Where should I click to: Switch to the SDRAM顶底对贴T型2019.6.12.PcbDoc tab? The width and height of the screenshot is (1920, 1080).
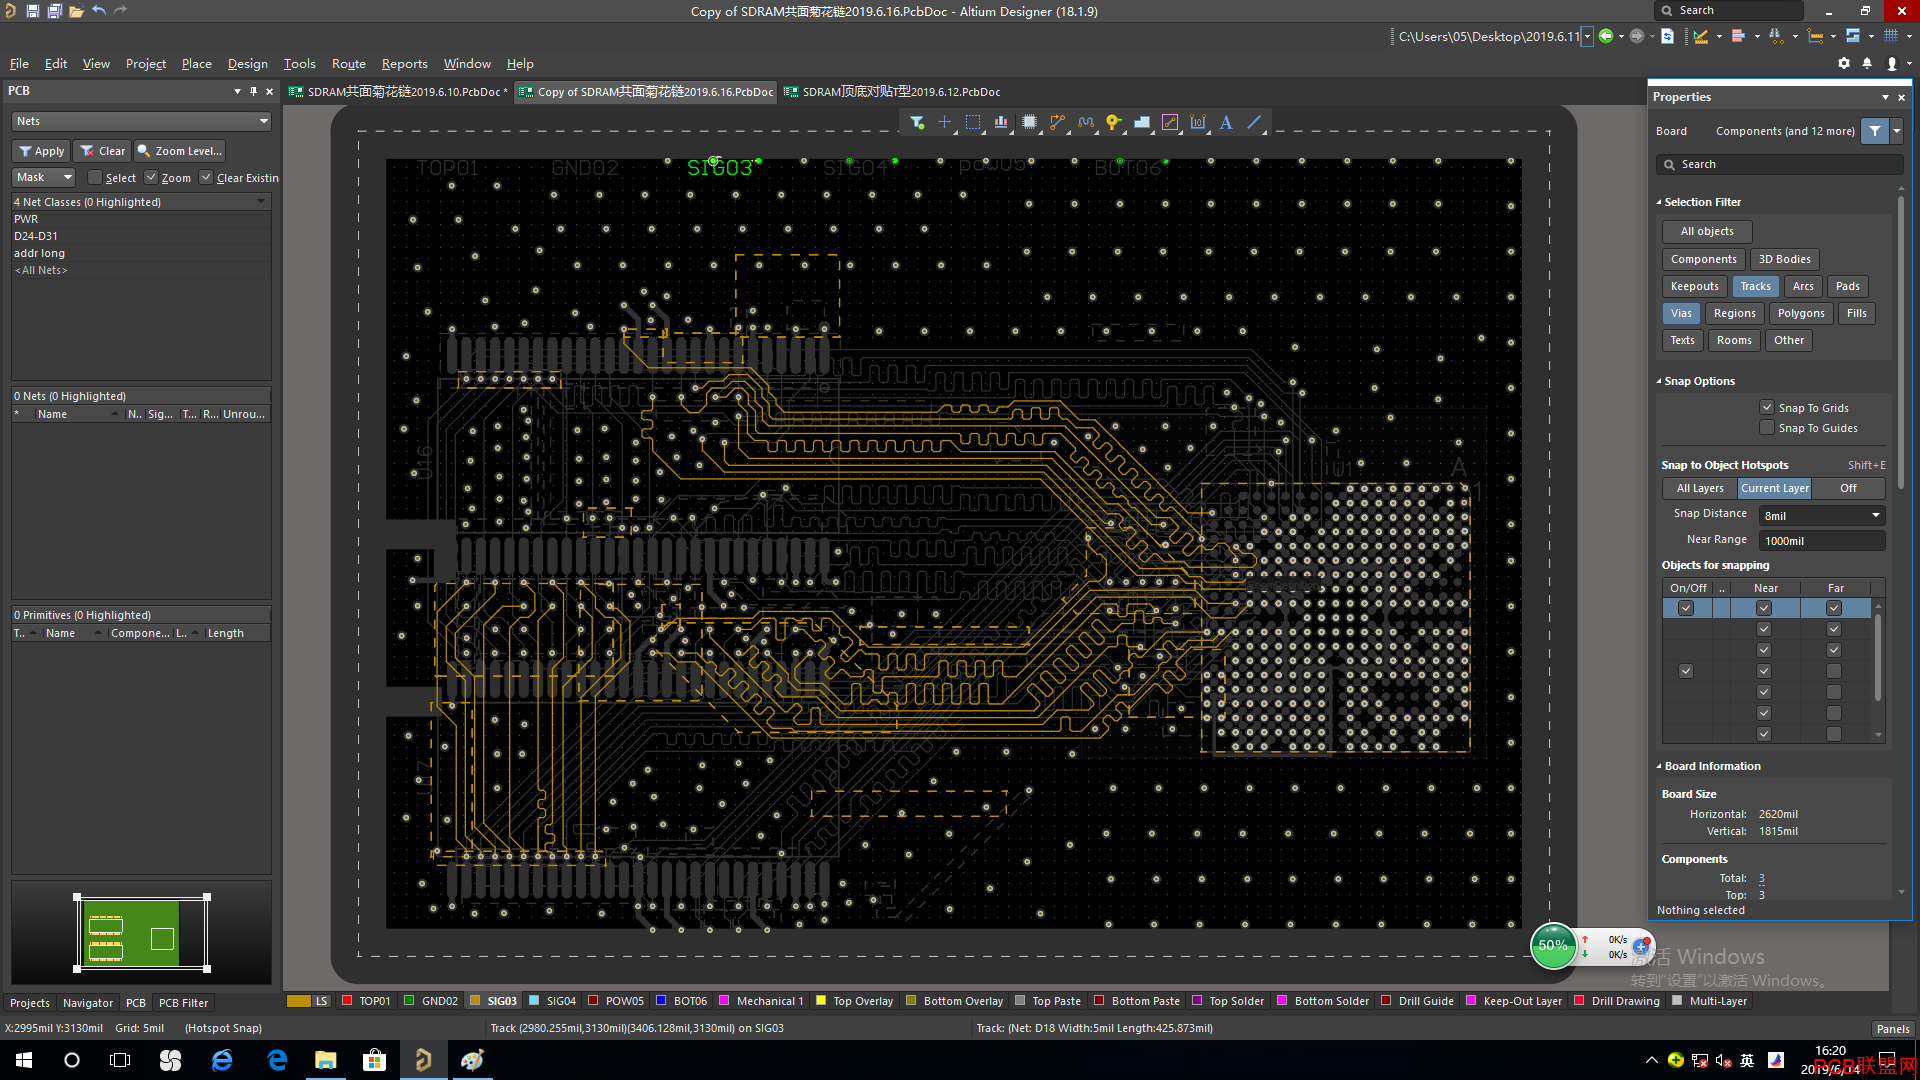click(x=892, y=91)
